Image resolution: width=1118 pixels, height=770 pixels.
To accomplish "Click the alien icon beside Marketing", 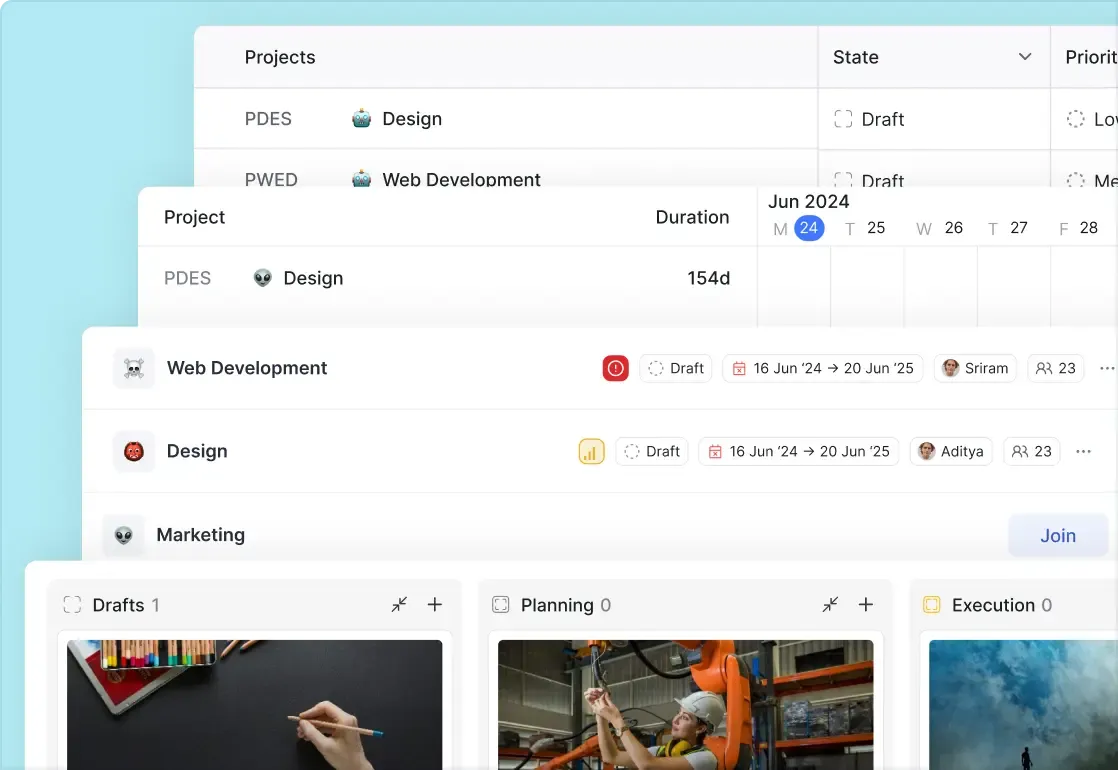I will pyautogui.click(x=124, y=535).
